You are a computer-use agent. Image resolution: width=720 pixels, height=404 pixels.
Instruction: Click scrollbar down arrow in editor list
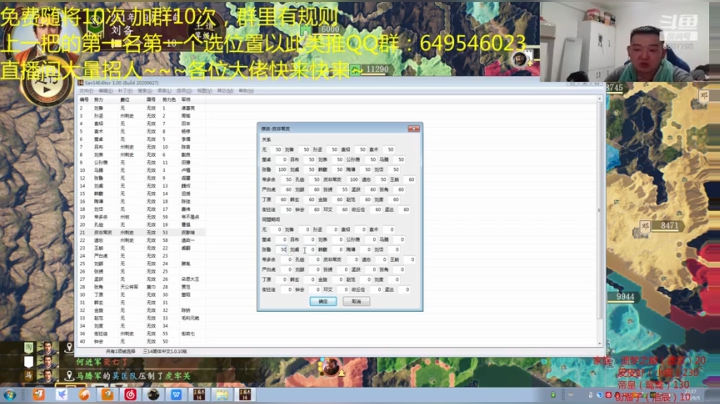pyautogui.click(x=599, y=343)
